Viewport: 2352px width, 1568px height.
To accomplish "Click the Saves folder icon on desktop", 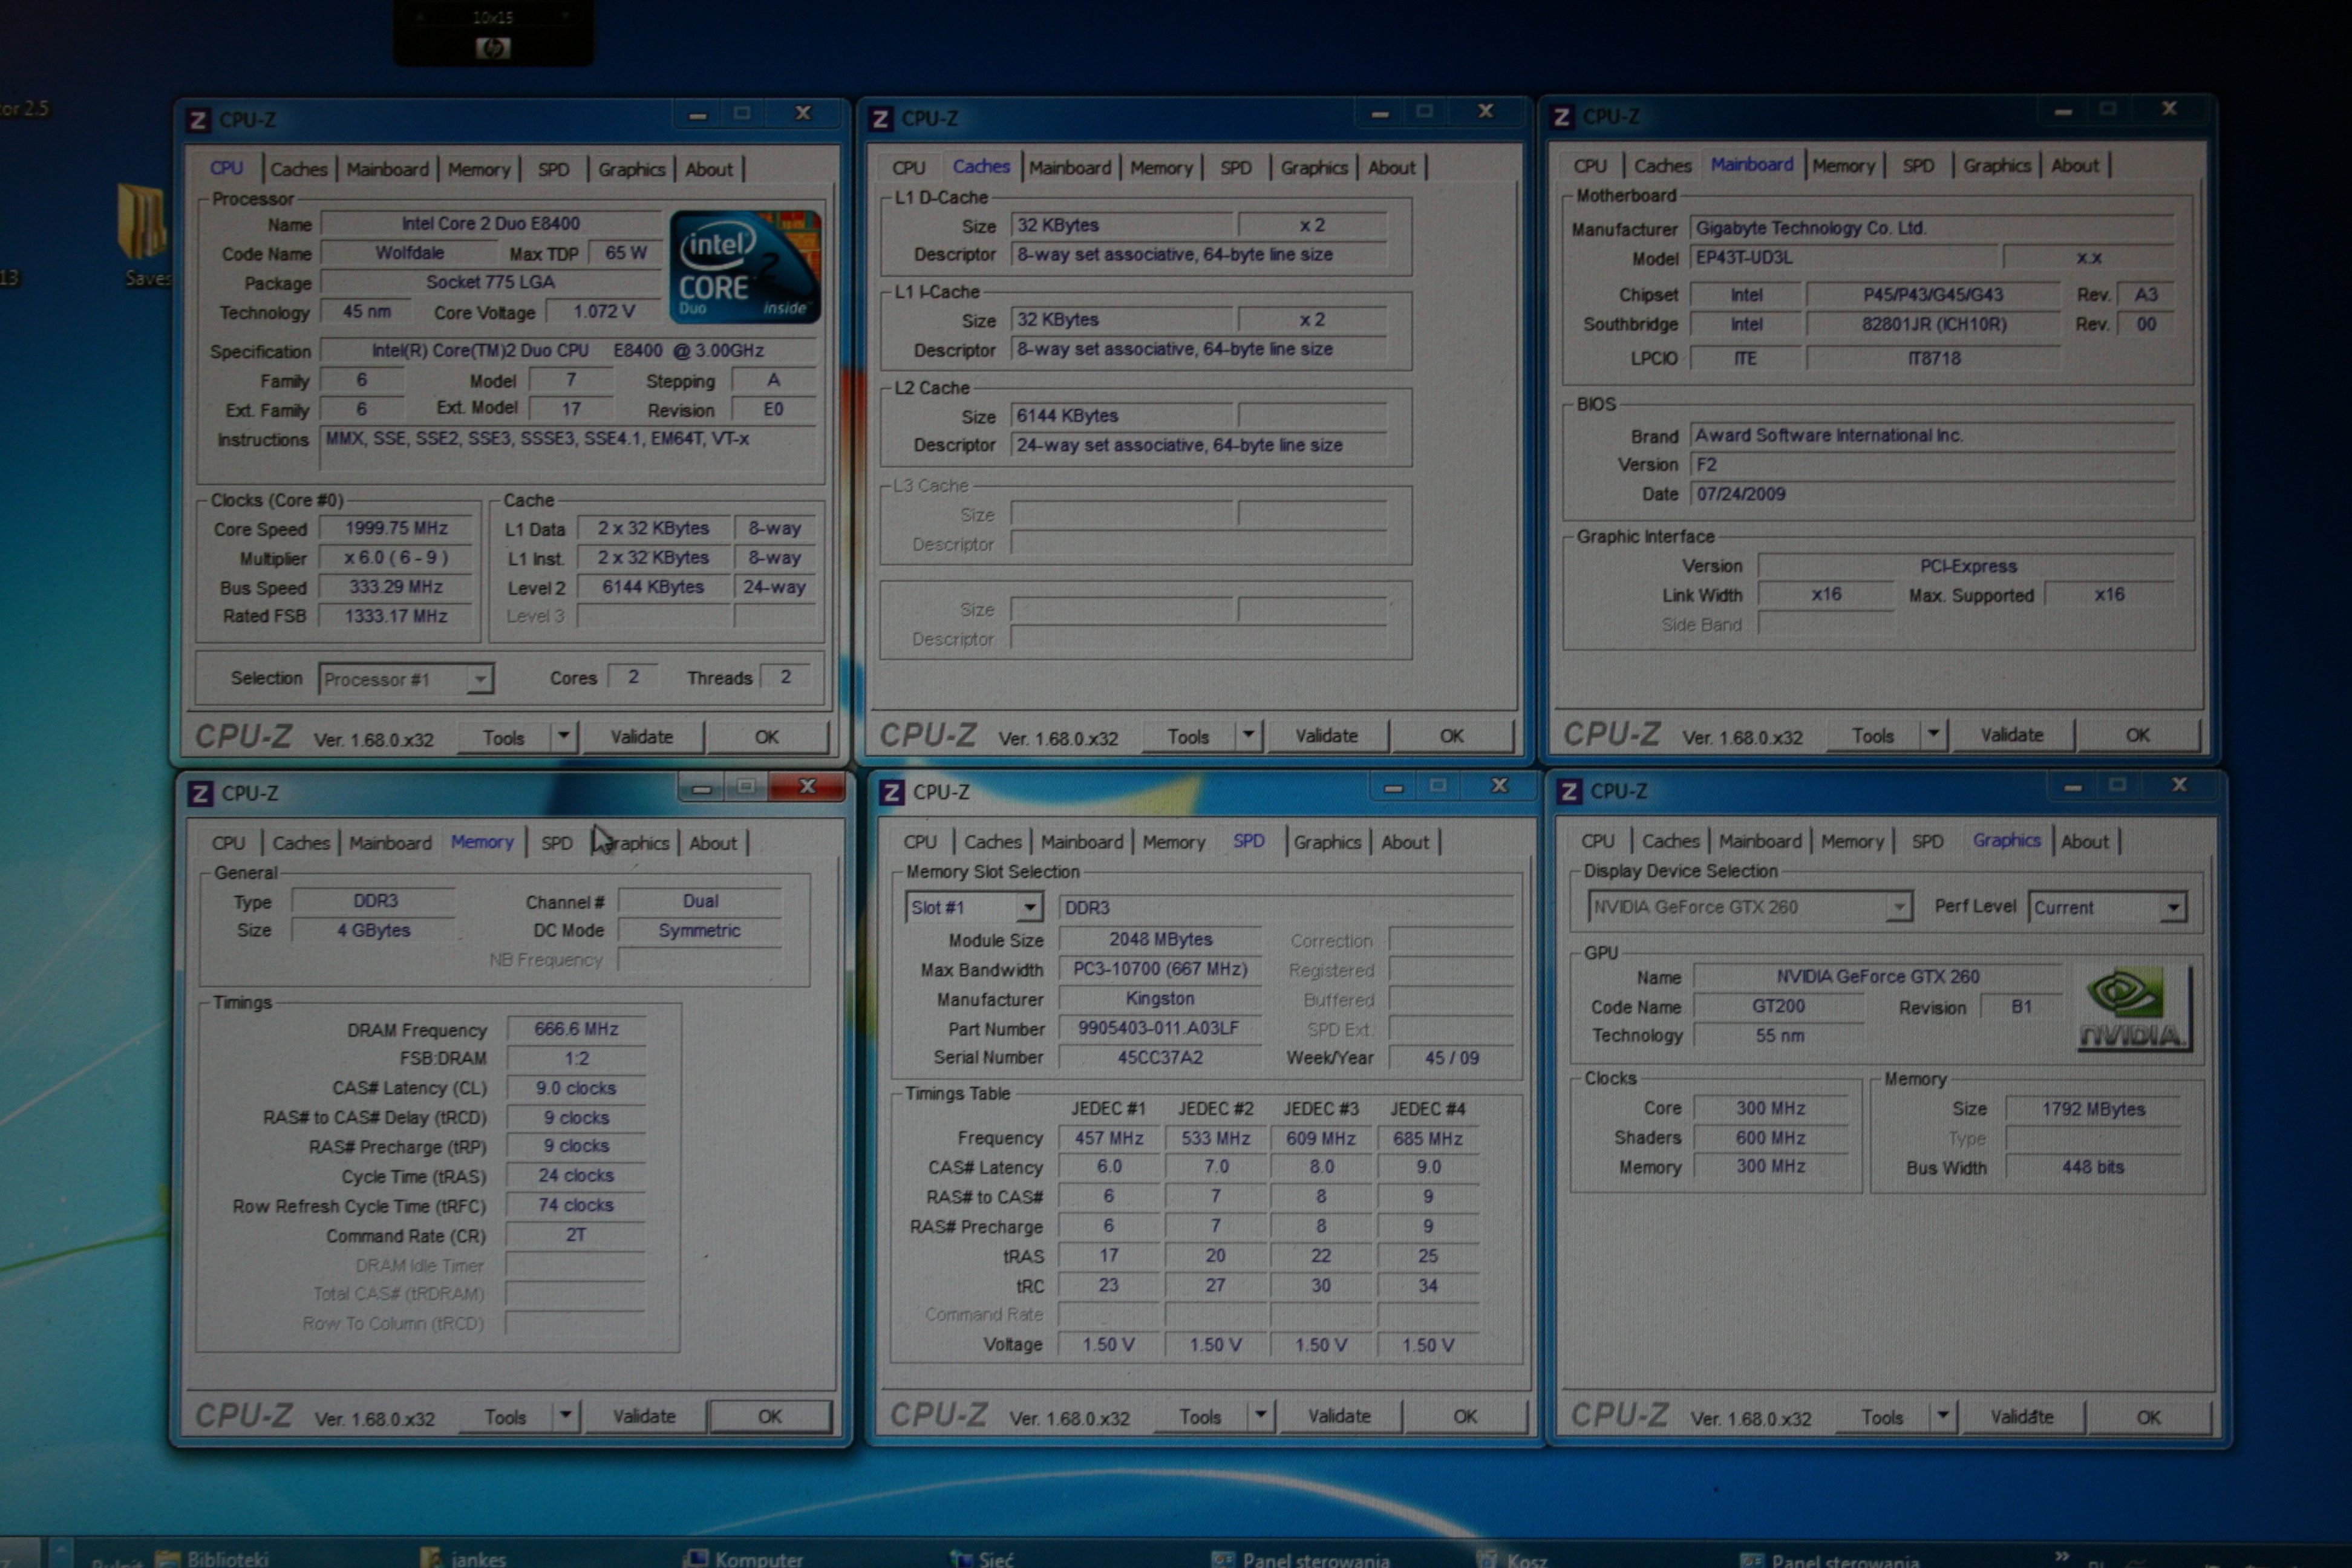I will pyautogui.click(x=141, y=222).
